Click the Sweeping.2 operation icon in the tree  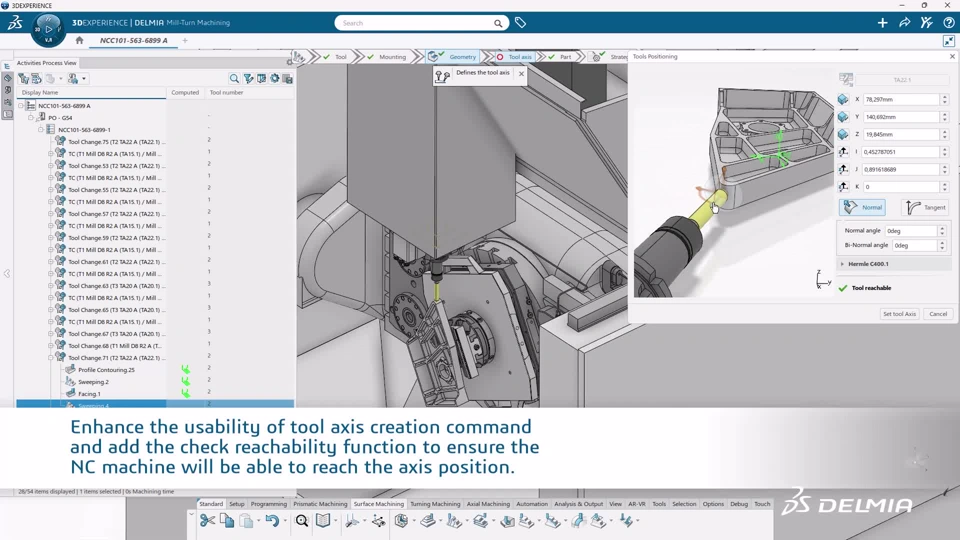coord(70,381)
